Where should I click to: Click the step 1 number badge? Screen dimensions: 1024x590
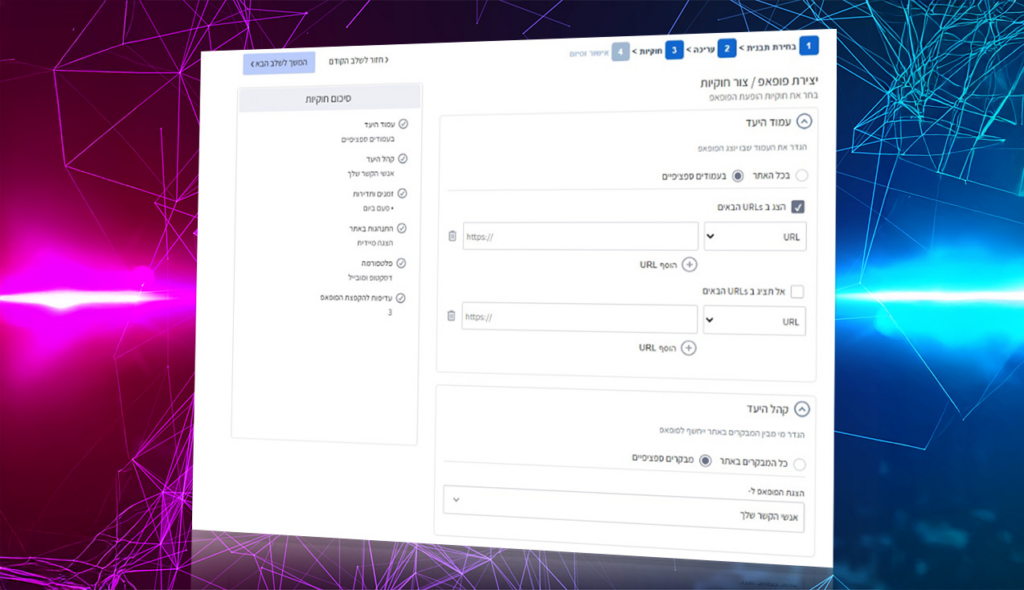[x=808, y=46]
